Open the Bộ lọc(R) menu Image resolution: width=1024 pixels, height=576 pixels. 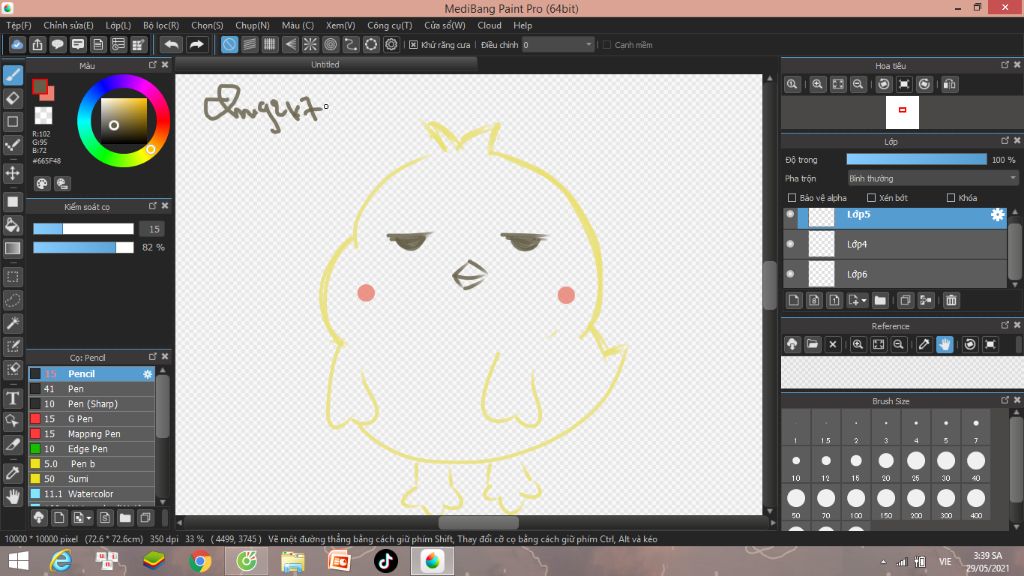pos(161,25)
